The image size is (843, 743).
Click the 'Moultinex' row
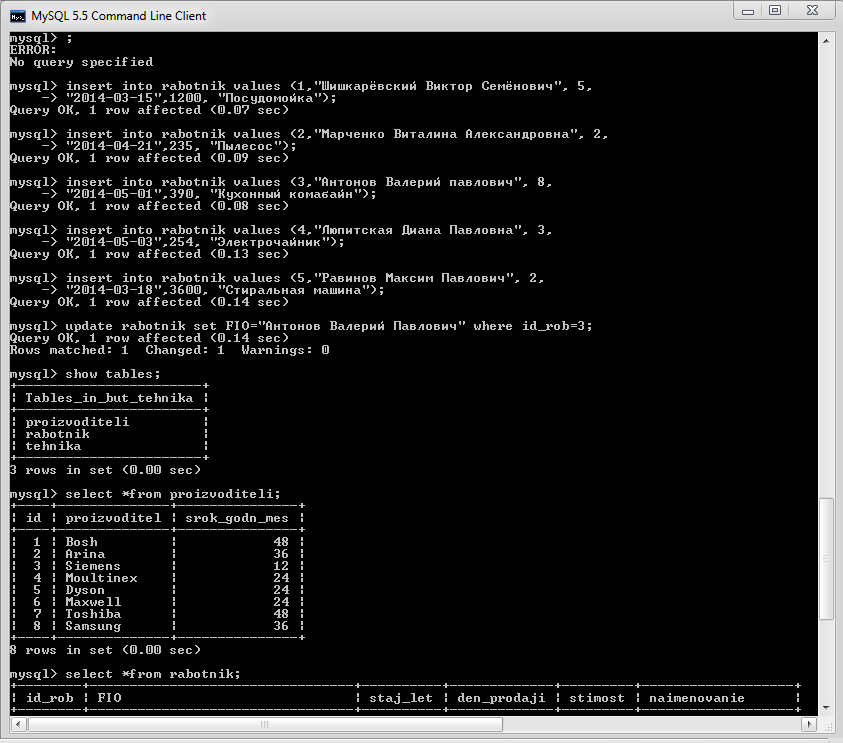[158, 578]
